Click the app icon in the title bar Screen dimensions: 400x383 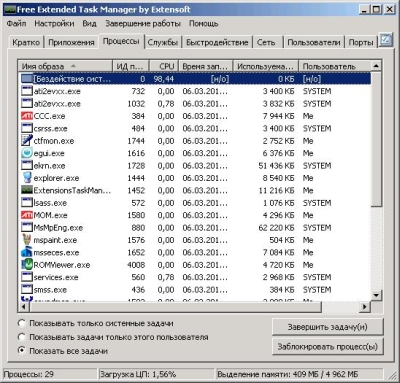[9, 9]
